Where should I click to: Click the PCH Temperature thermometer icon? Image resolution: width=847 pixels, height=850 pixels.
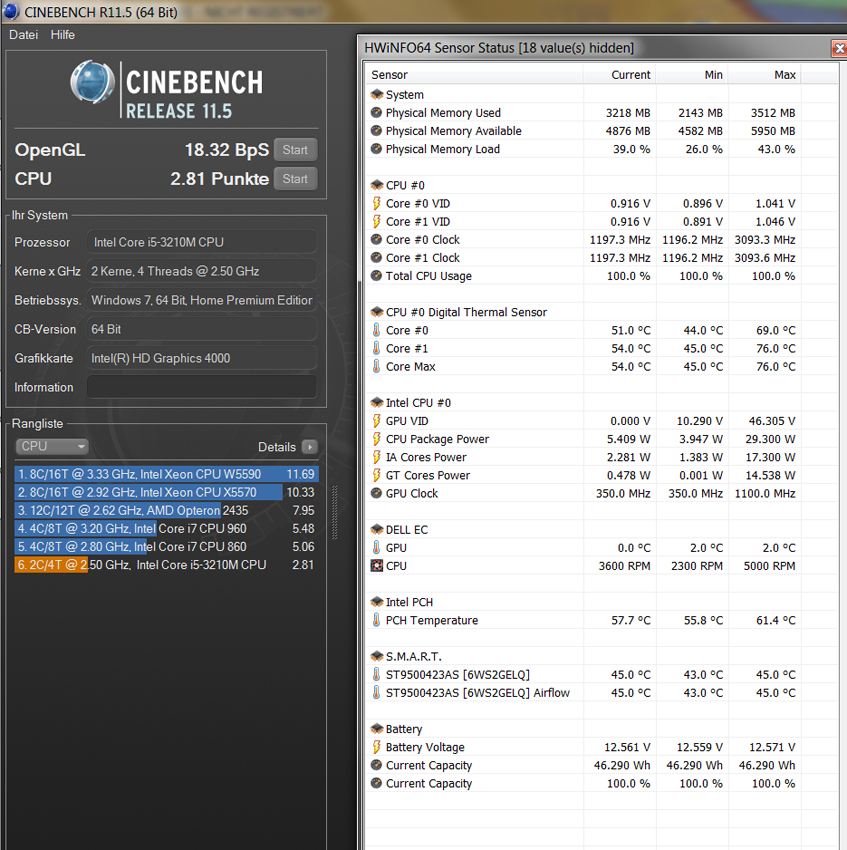pos(376,620)
